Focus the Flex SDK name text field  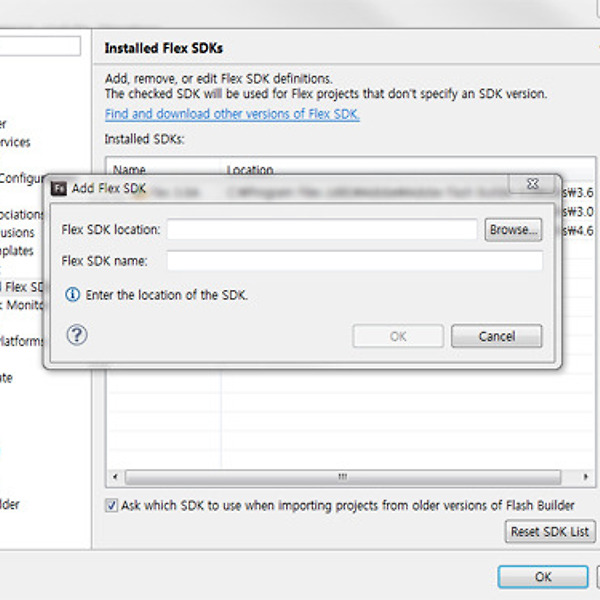(354, 261)
